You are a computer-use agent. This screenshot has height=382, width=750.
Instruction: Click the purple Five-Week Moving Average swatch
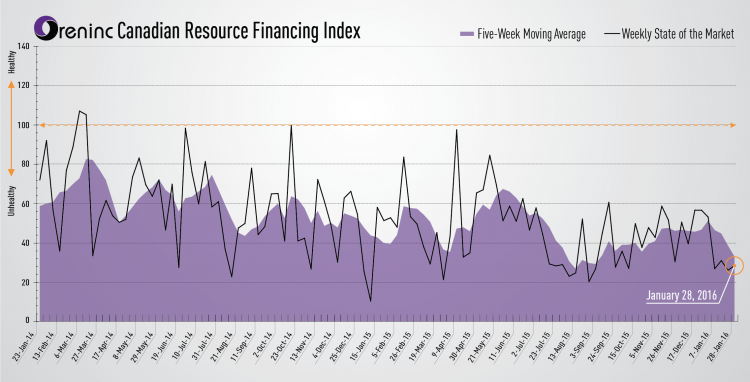click(467, 34)
